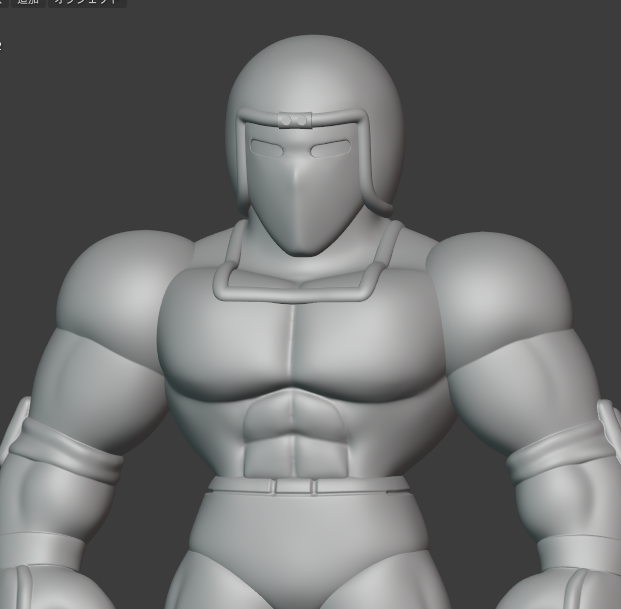Open the オブジェクト (Object) menu
The width and height of the screenshot is (621, 609).
point(87,2)
